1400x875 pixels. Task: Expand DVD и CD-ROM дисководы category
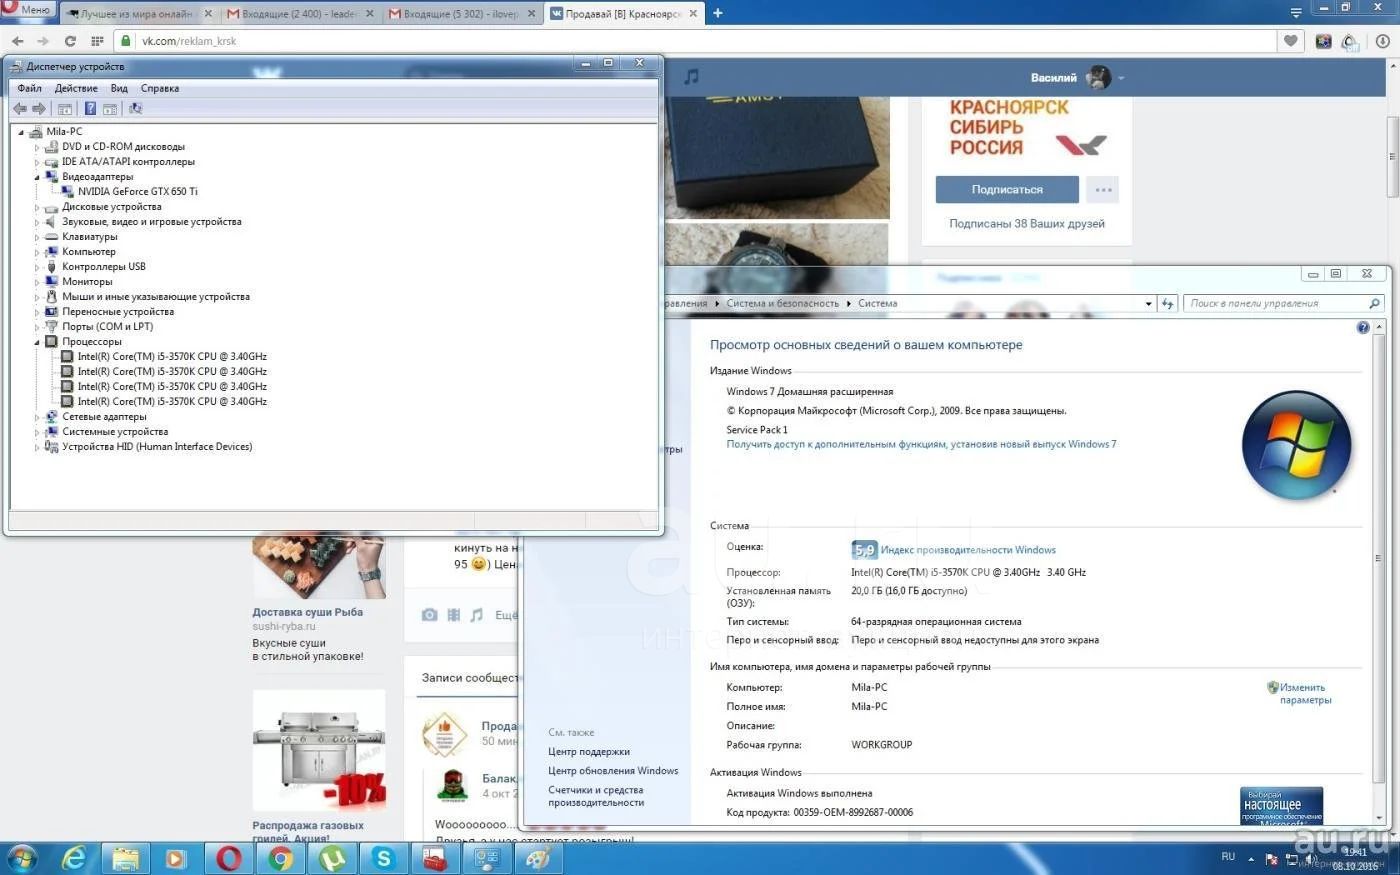click(37, 147)
